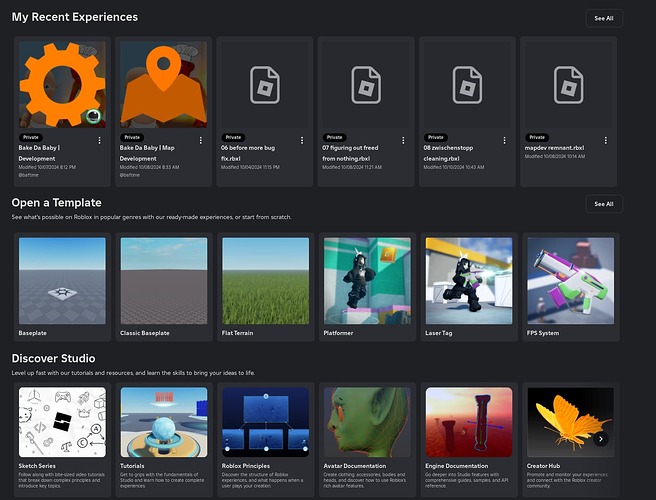Screen dimensions: 656x500
Task: Click Private badge on Bake Da Baby | Development
Action: [31, 137]
